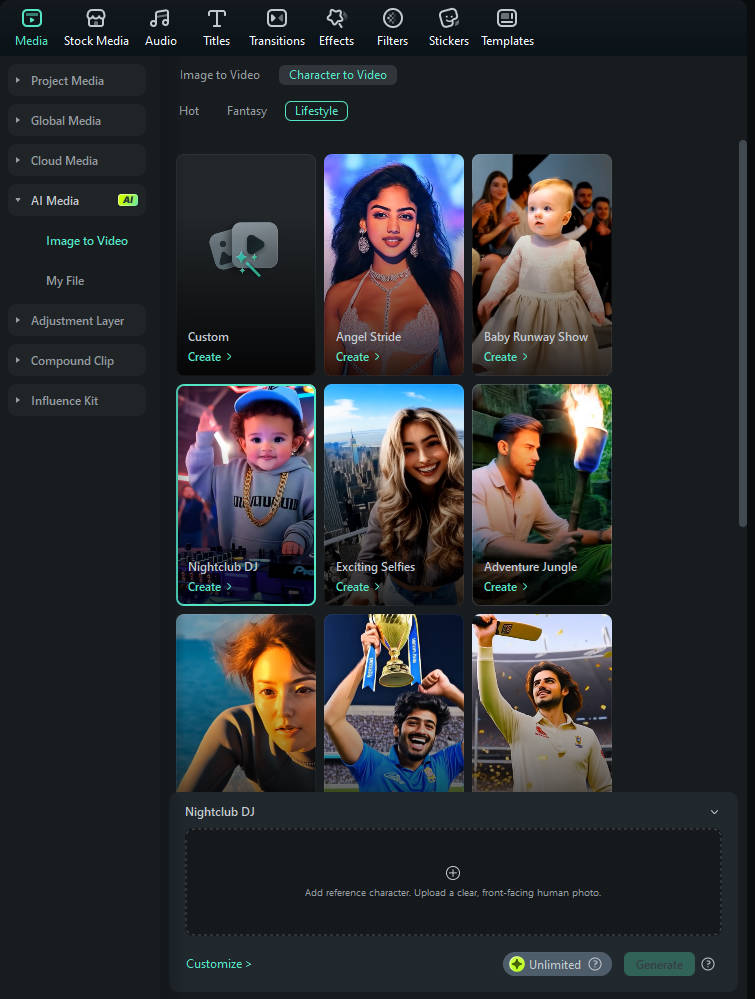The image size is (755, 999).
Task: Open My File under AI Media
Action: click(x=65, y=281)
